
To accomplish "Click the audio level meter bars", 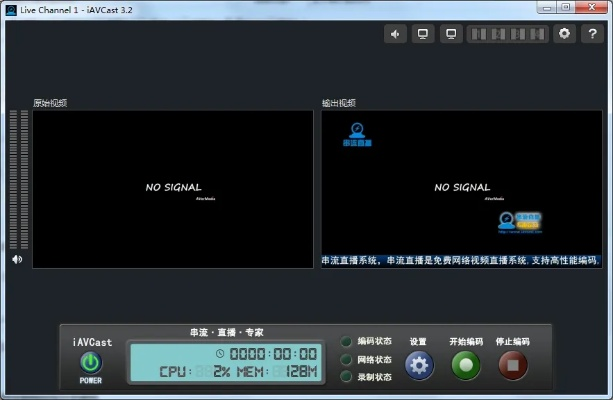I will (18, 179).
